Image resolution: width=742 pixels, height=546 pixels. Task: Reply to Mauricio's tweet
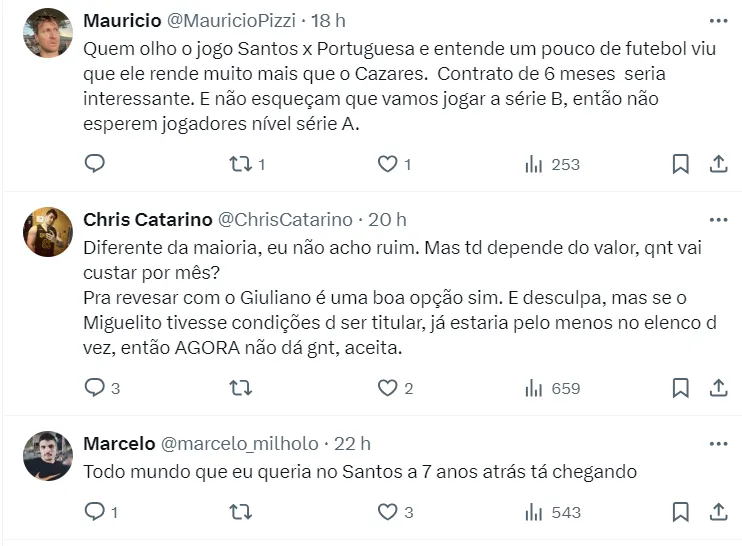coord(94,164)
